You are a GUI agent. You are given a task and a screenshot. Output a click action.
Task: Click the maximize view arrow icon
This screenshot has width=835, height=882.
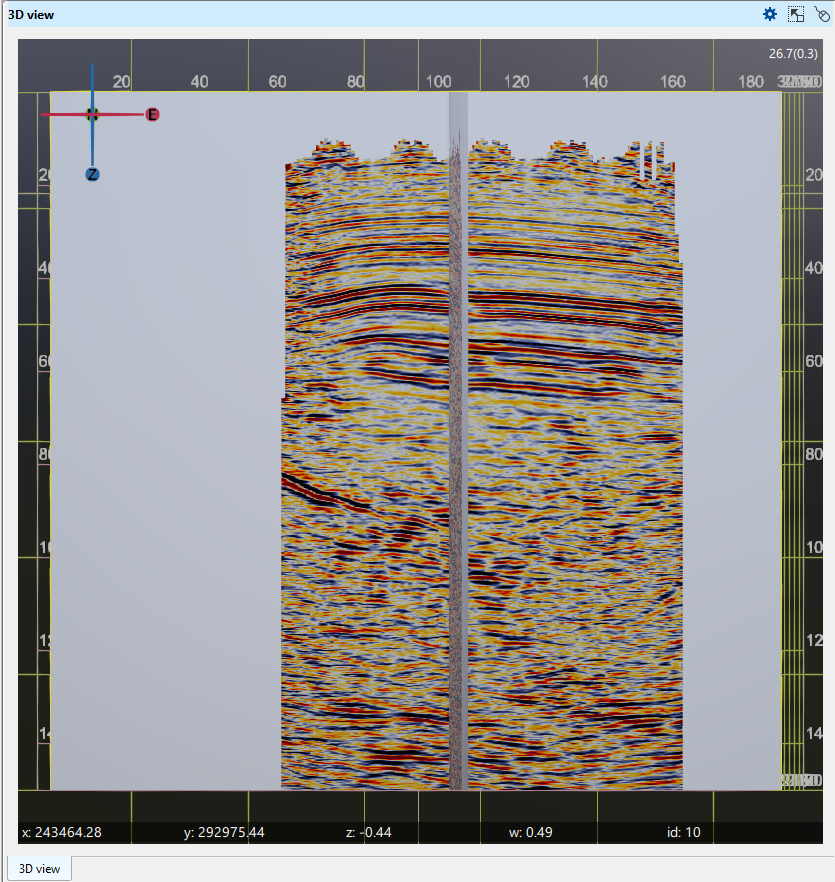796,14
